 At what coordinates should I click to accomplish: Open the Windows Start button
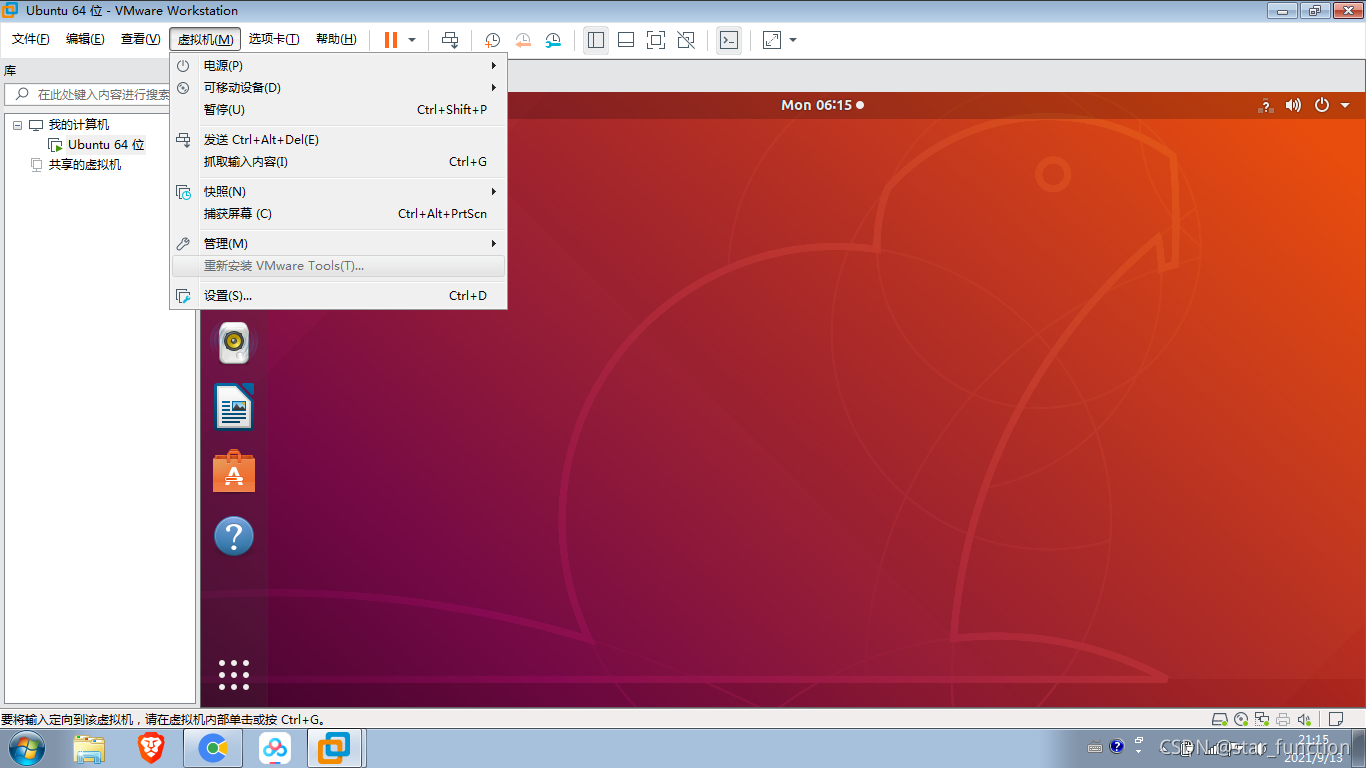pyautogui.click(x=25, y=748)
